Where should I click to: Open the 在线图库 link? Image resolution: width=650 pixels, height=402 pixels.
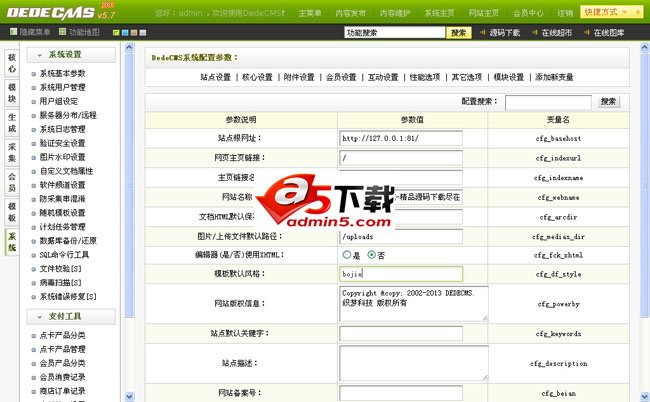[609, 32]
